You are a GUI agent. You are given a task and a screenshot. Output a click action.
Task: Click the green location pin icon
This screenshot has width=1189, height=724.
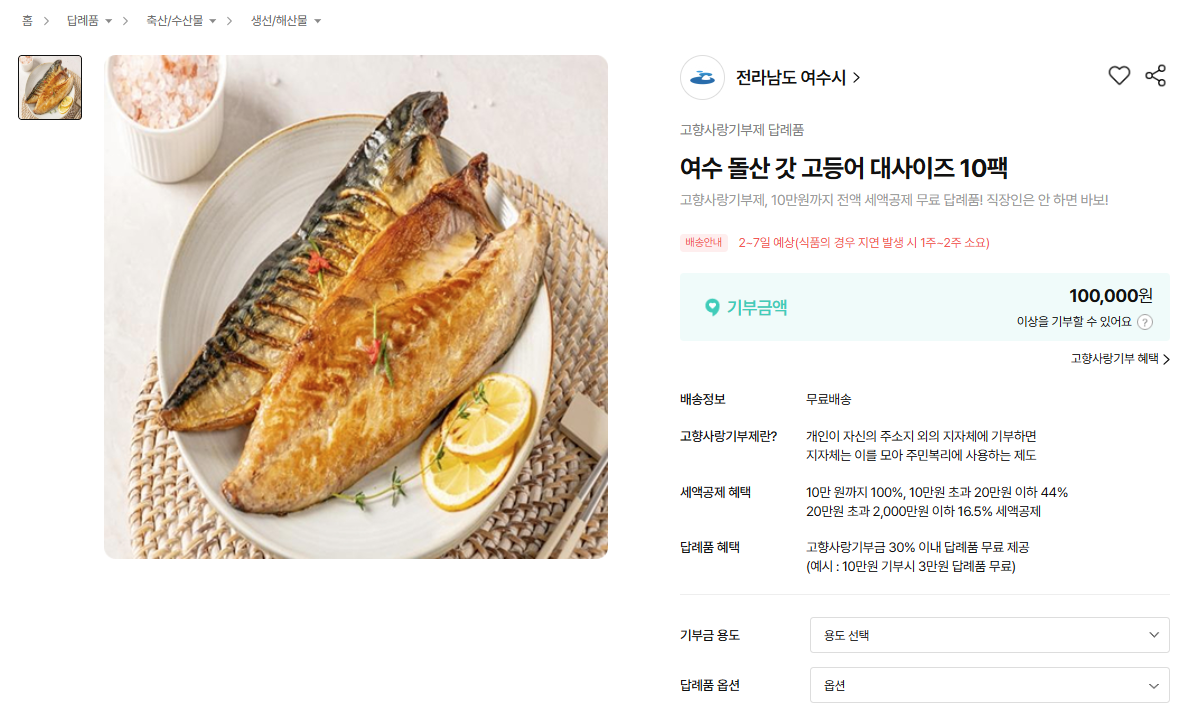click(711, 307)
